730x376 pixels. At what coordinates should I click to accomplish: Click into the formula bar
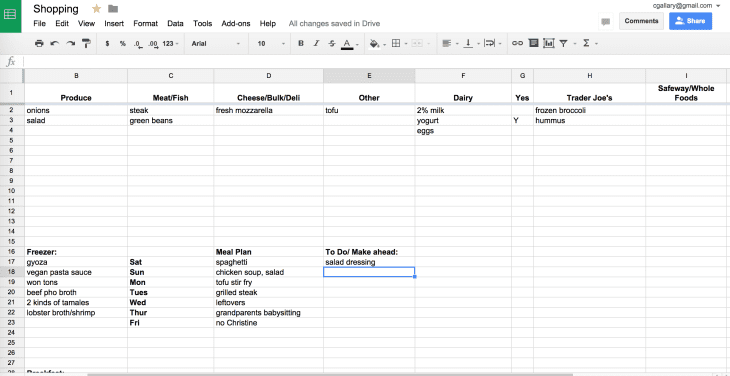376,61
